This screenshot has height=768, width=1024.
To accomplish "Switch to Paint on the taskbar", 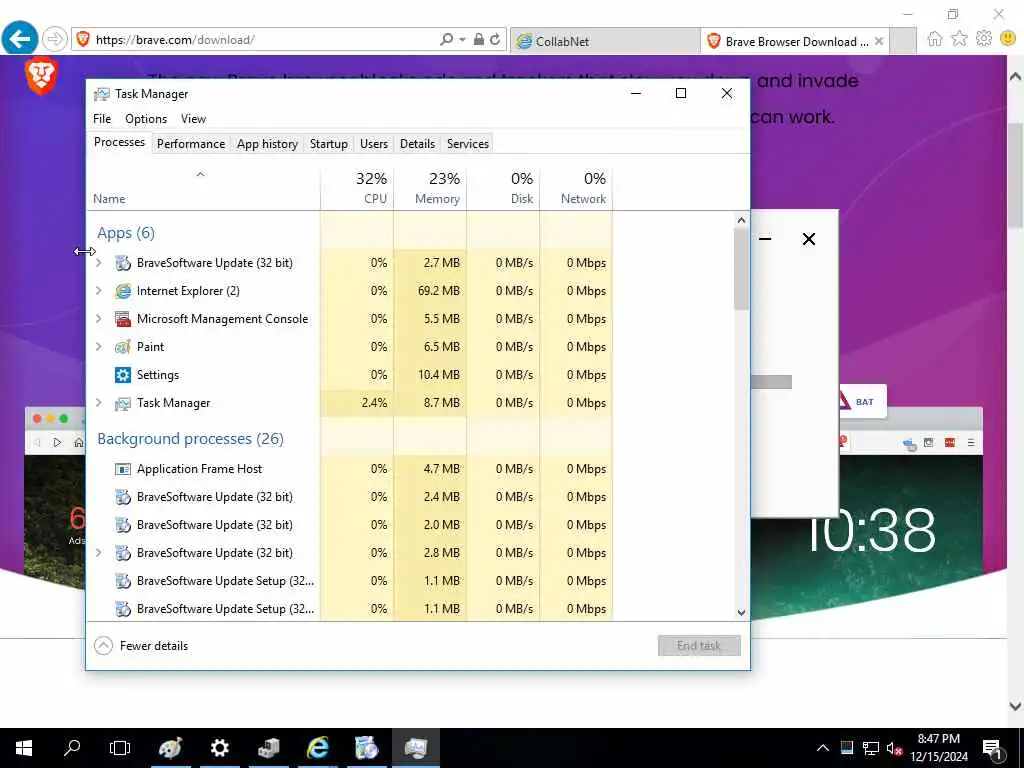I will (170, 748).
